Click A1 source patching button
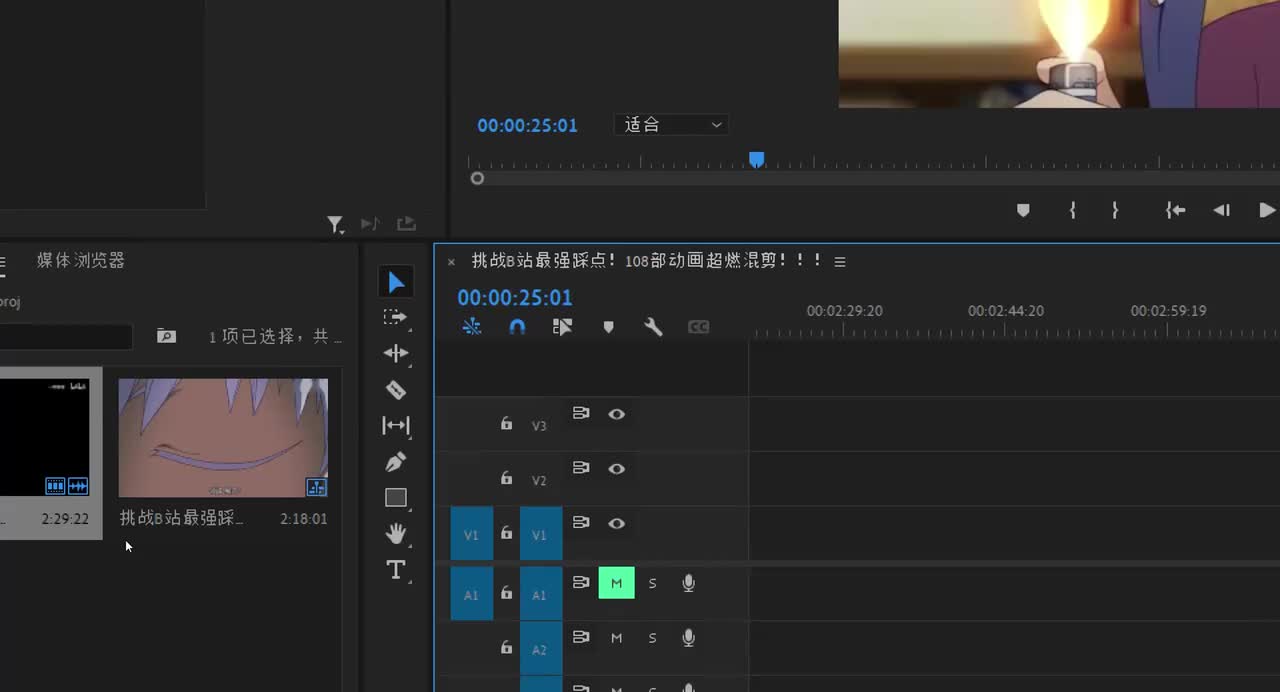The height and width of the screenshot is (692, 1280). 472,594
